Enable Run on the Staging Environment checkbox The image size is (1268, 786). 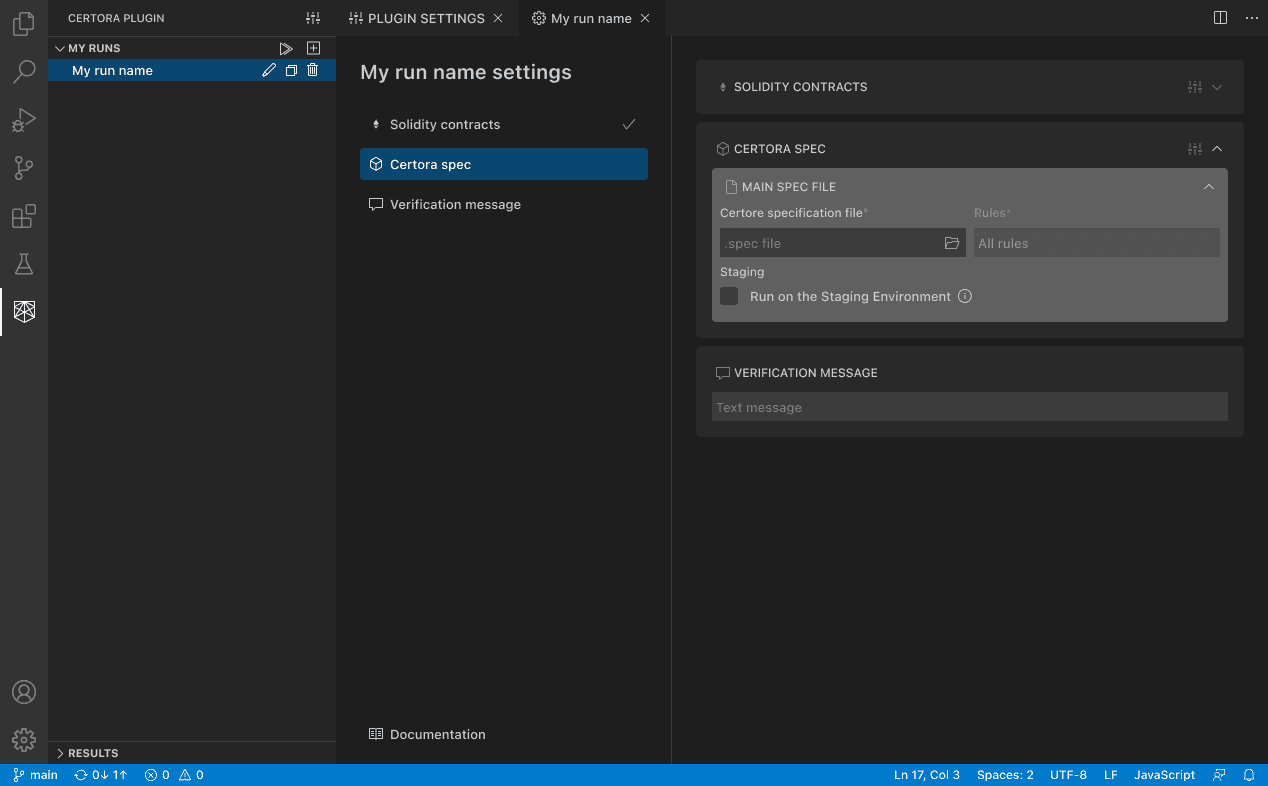pyautogui.click(x=729, y=296)
